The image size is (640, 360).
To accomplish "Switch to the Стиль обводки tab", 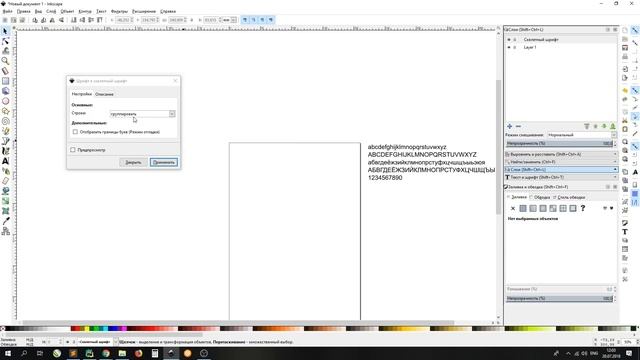I will point(570,197).
